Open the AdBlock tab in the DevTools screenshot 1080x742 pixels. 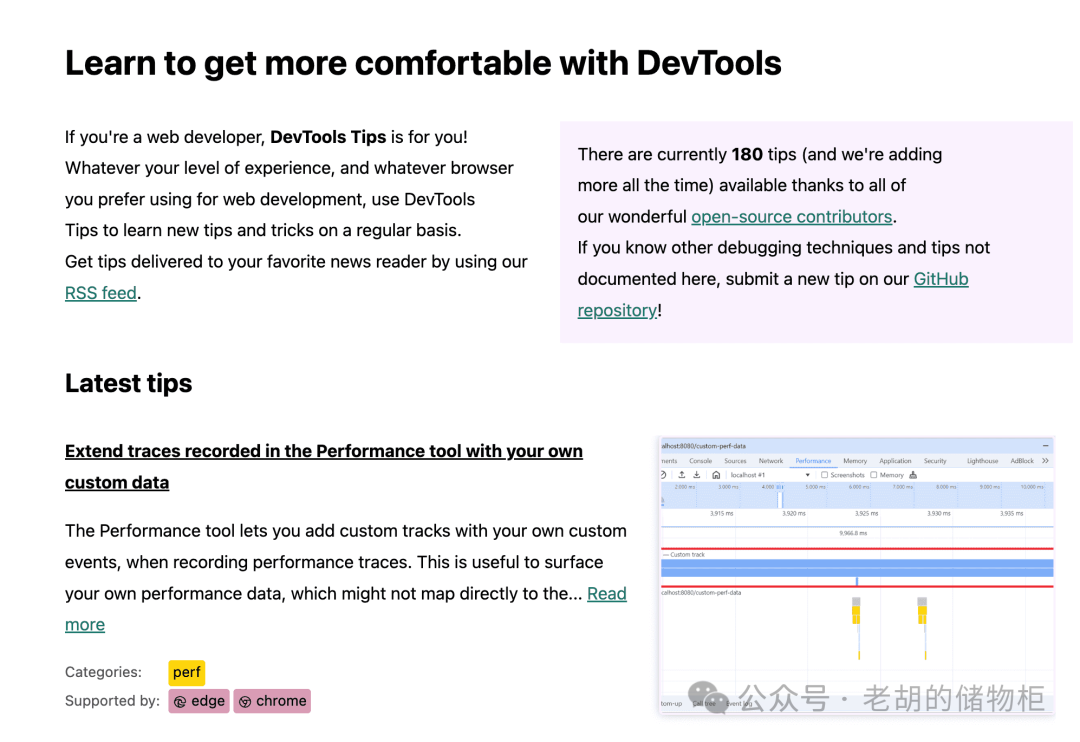tap(1022, 461)
